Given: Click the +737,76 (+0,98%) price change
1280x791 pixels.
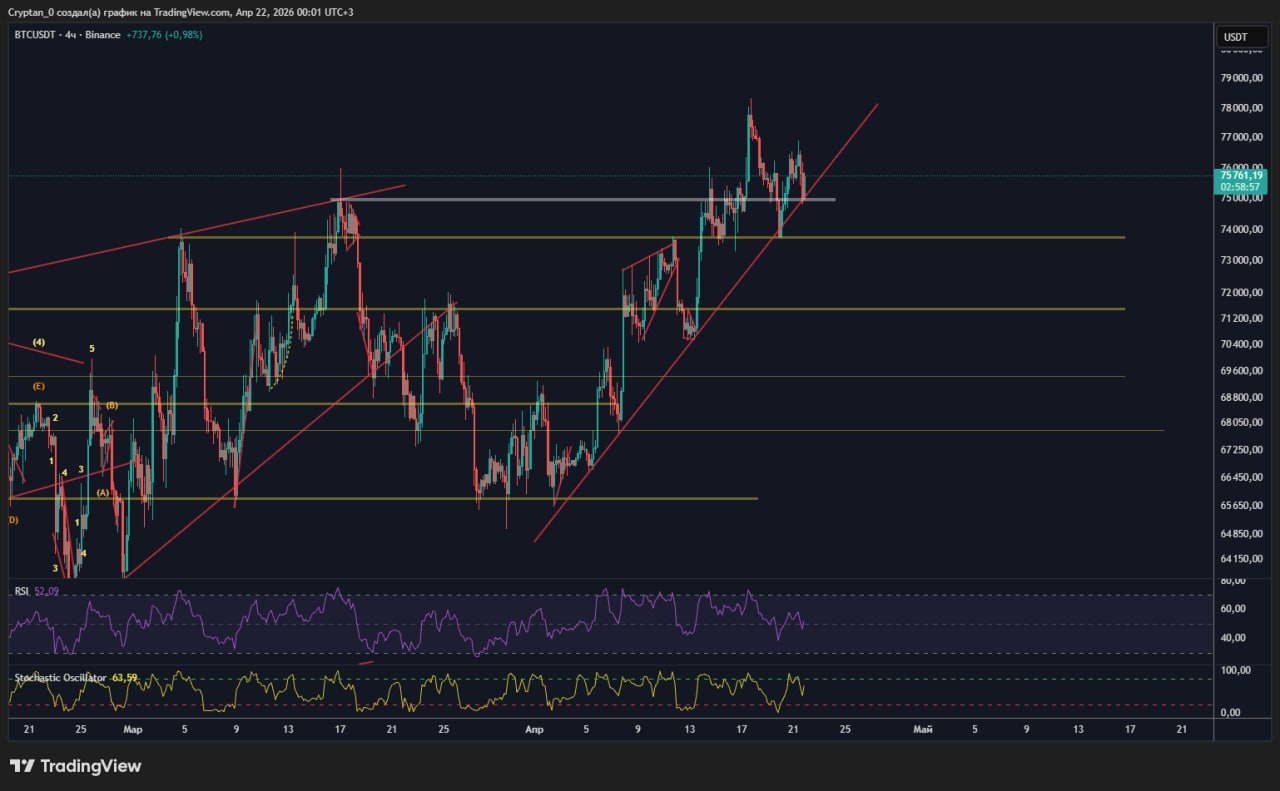Looking at the screenshot, I should (x=165, y=35).
